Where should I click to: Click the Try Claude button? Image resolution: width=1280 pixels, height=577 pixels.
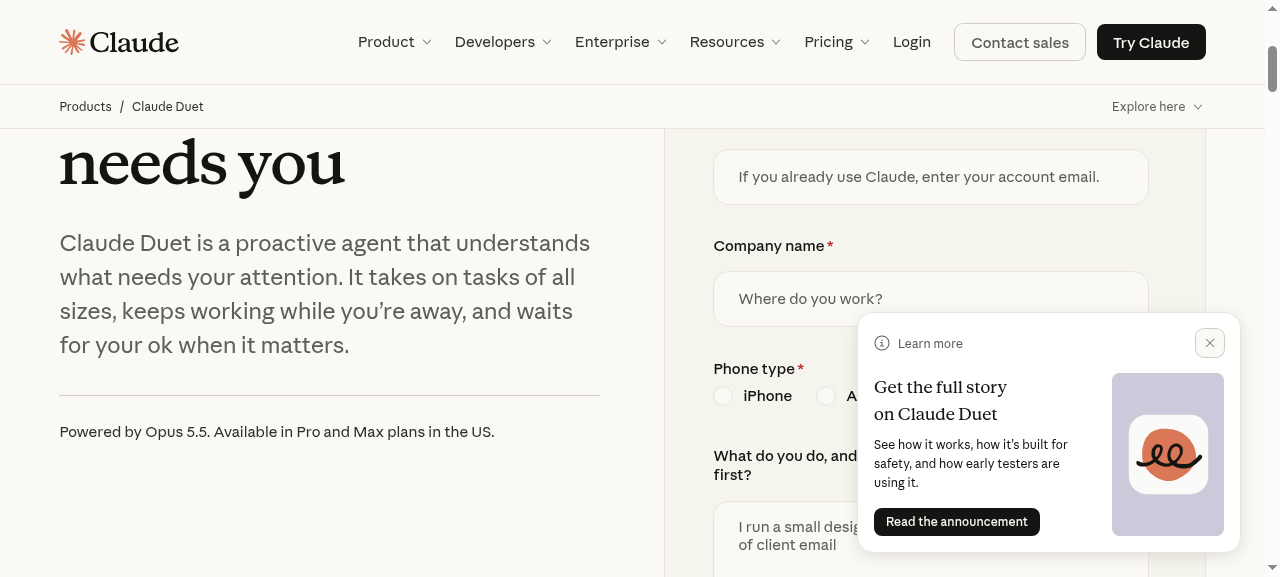(1151, 42)
